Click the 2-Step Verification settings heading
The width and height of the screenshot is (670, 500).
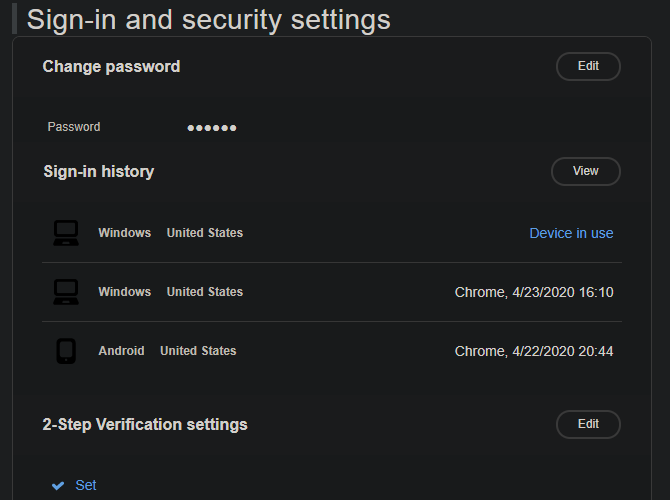pyautogui.click(x=145, y=425)
